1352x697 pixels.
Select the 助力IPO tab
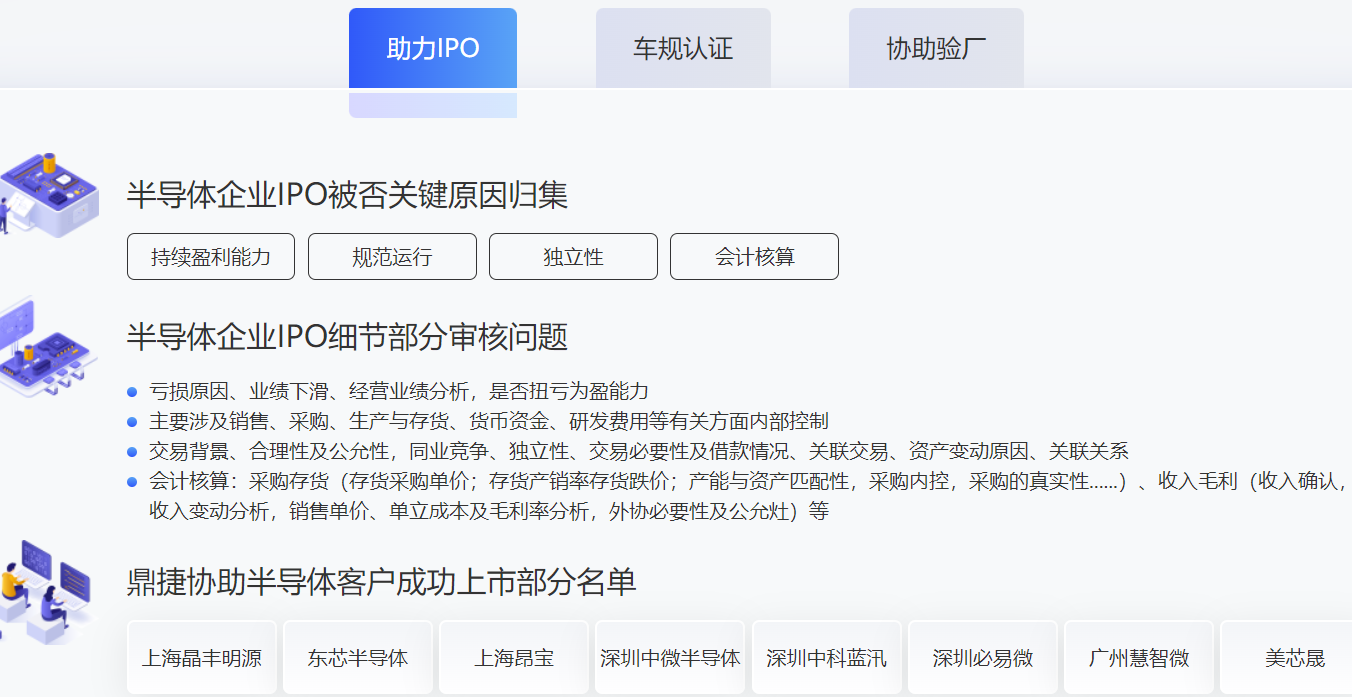click(x=433, y=48)
